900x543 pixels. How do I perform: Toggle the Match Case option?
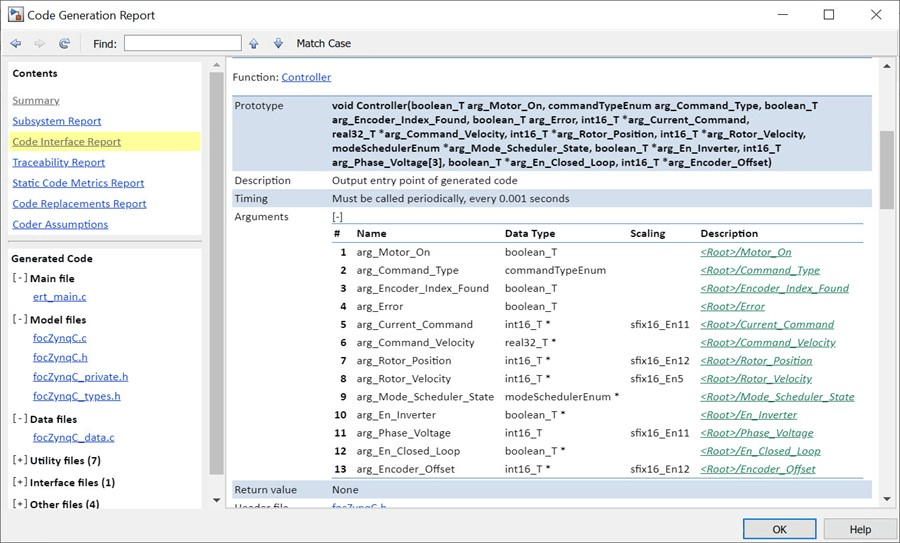pyautogui.click(x=323, y=44)
